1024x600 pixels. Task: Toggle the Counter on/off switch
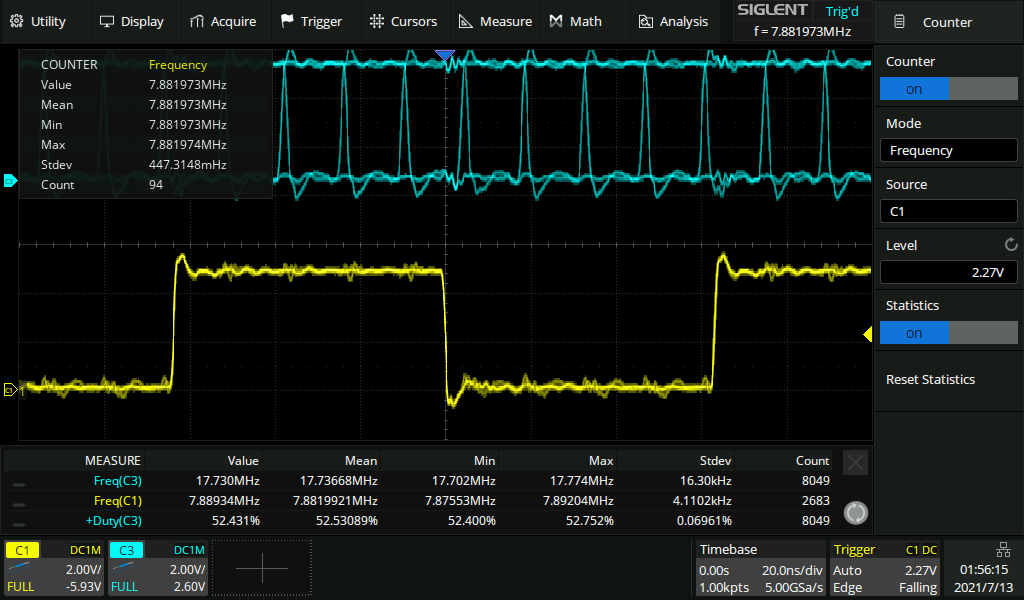948,89
